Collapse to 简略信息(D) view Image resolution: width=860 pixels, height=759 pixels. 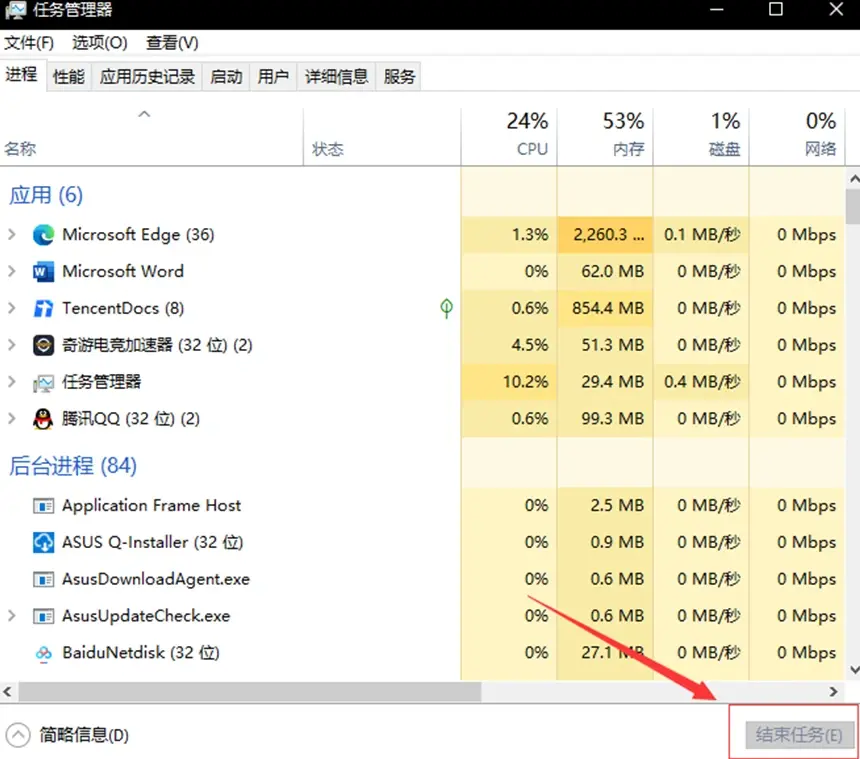tap(67, 735)
